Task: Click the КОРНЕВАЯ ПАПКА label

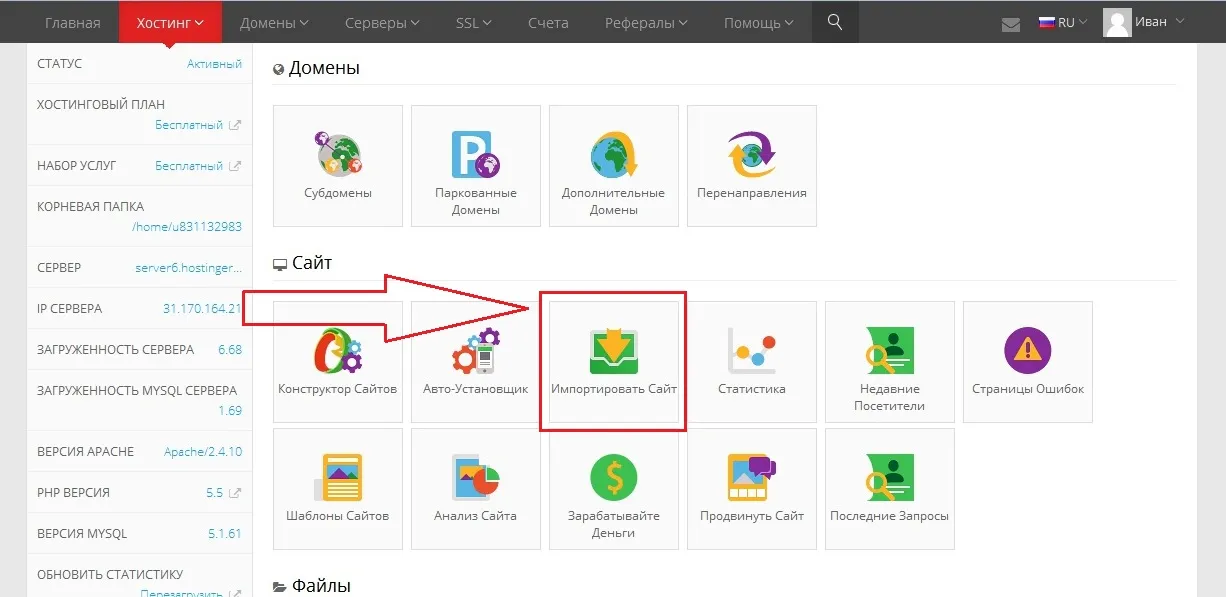Action: (x=90, y=207)
